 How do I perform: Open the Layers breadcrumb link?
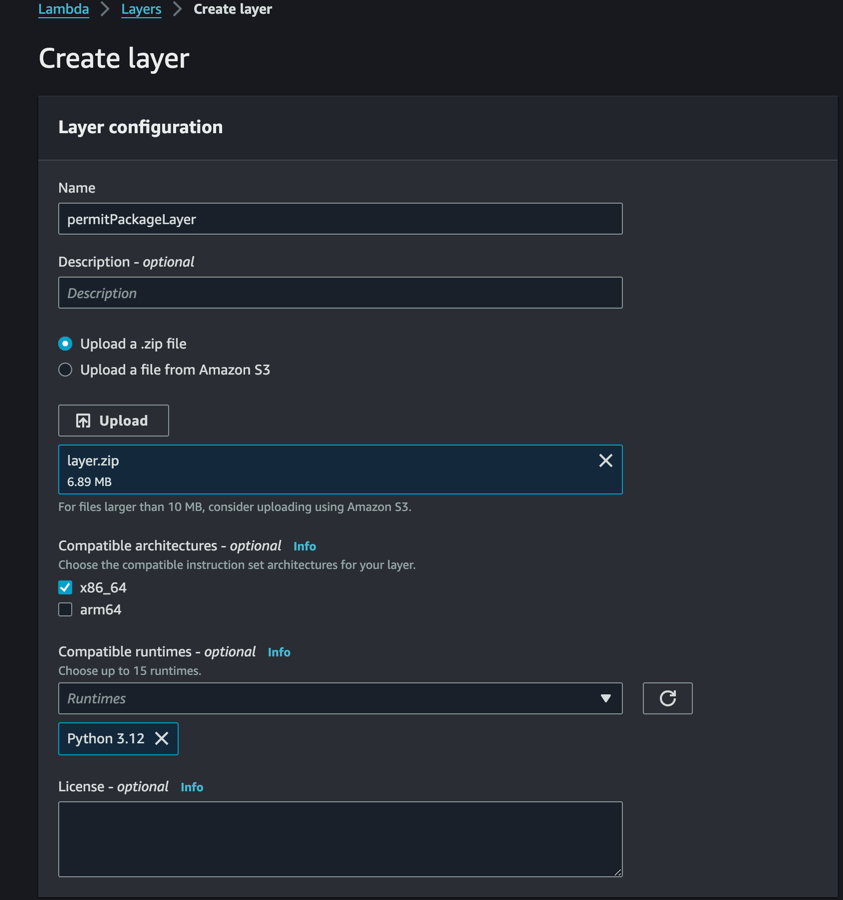pos(140,9)
